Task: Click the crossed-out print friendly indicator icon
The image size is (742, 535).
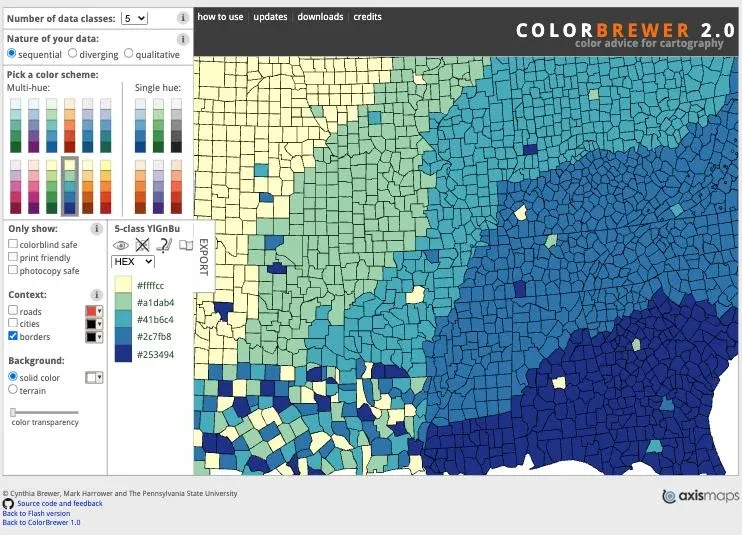Action: tap(142, 245)
